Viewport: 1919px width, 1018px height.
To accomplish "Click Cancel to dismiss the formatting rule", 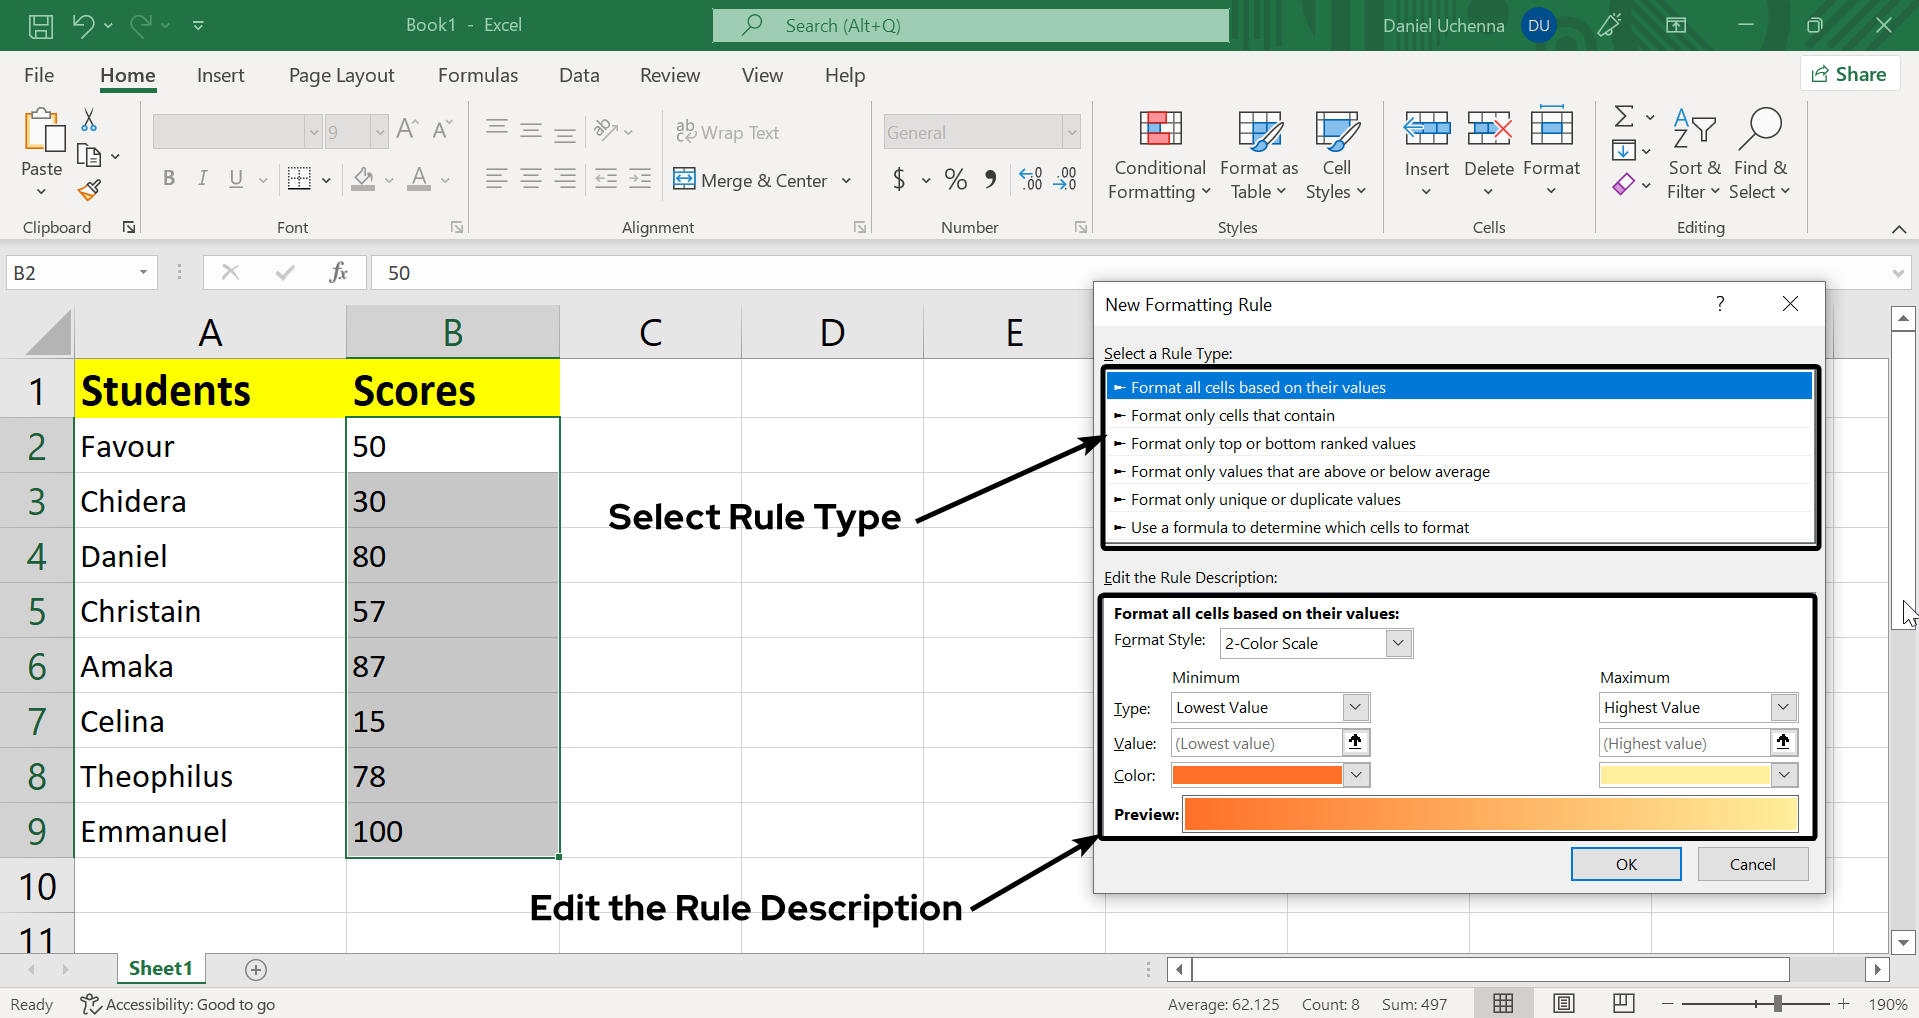I will pyautogui.click(x=1752, y=864).
